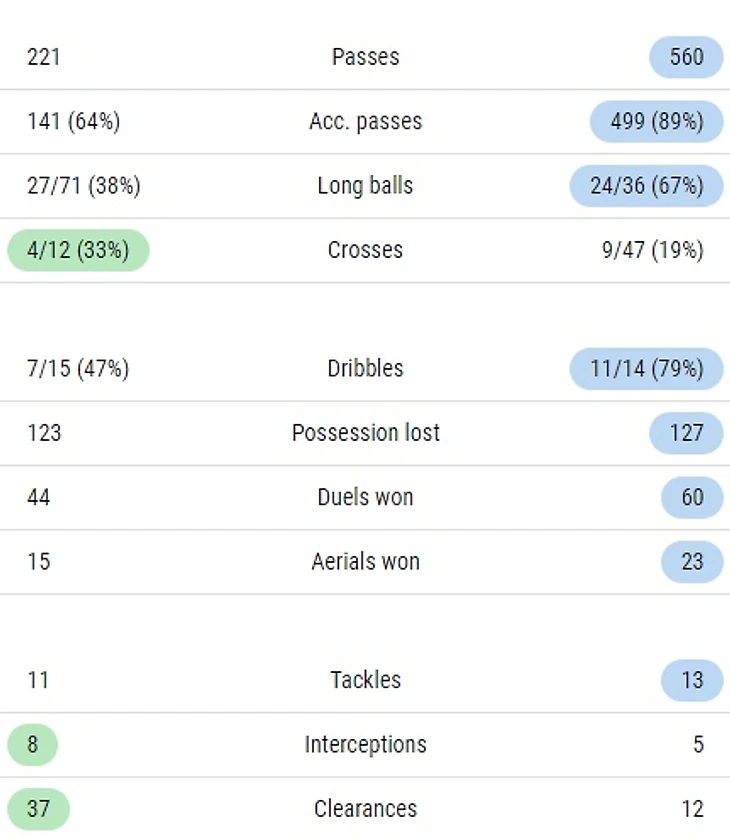
Task: Click the 499 (89%) accurate passes badge
Action: tap(657, 122)
